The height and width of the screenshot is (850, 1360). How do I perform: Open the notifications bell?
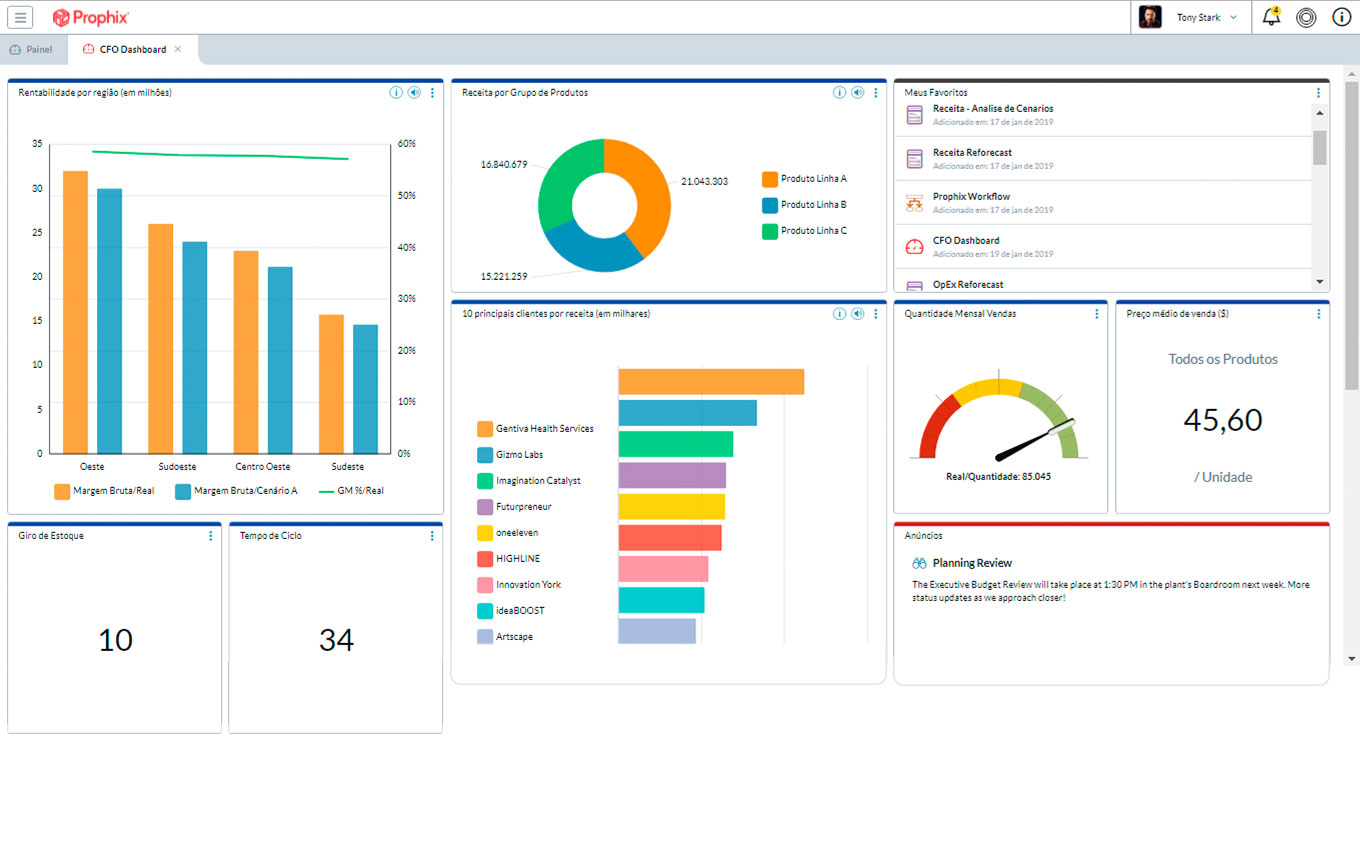point(1271,17)
